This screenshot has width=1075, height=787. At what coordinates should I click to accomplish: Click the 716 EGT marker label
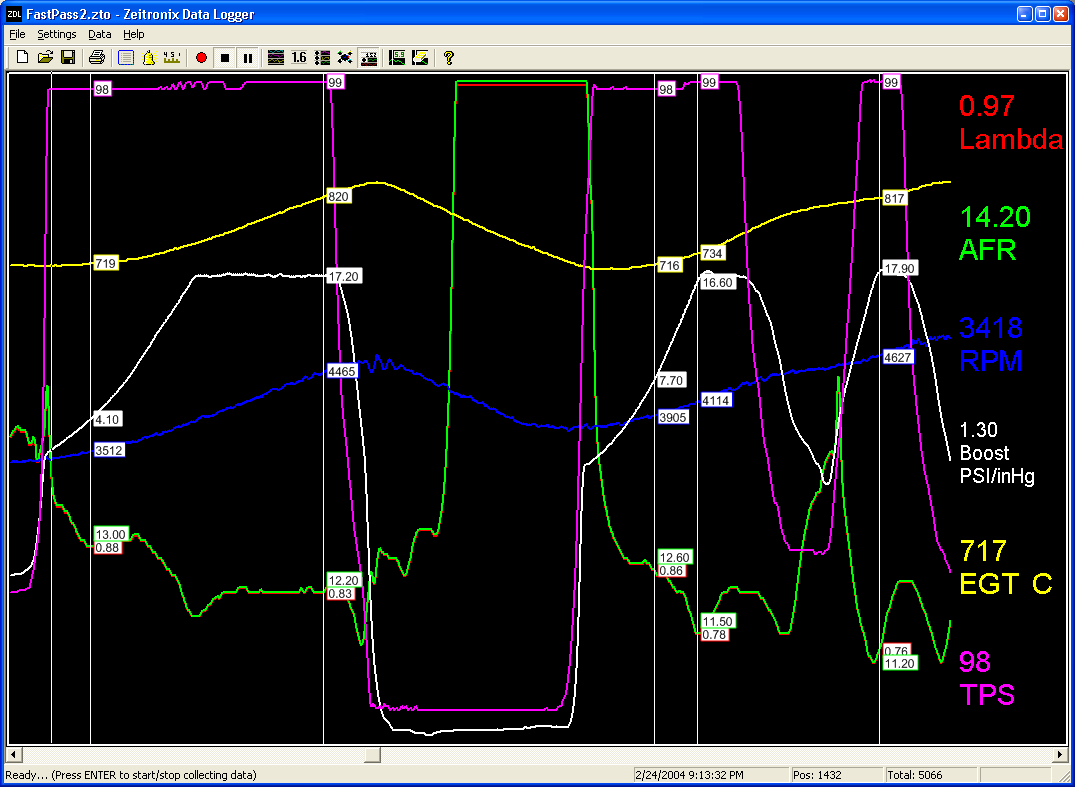pyautogui.click(x=671, y=264)
